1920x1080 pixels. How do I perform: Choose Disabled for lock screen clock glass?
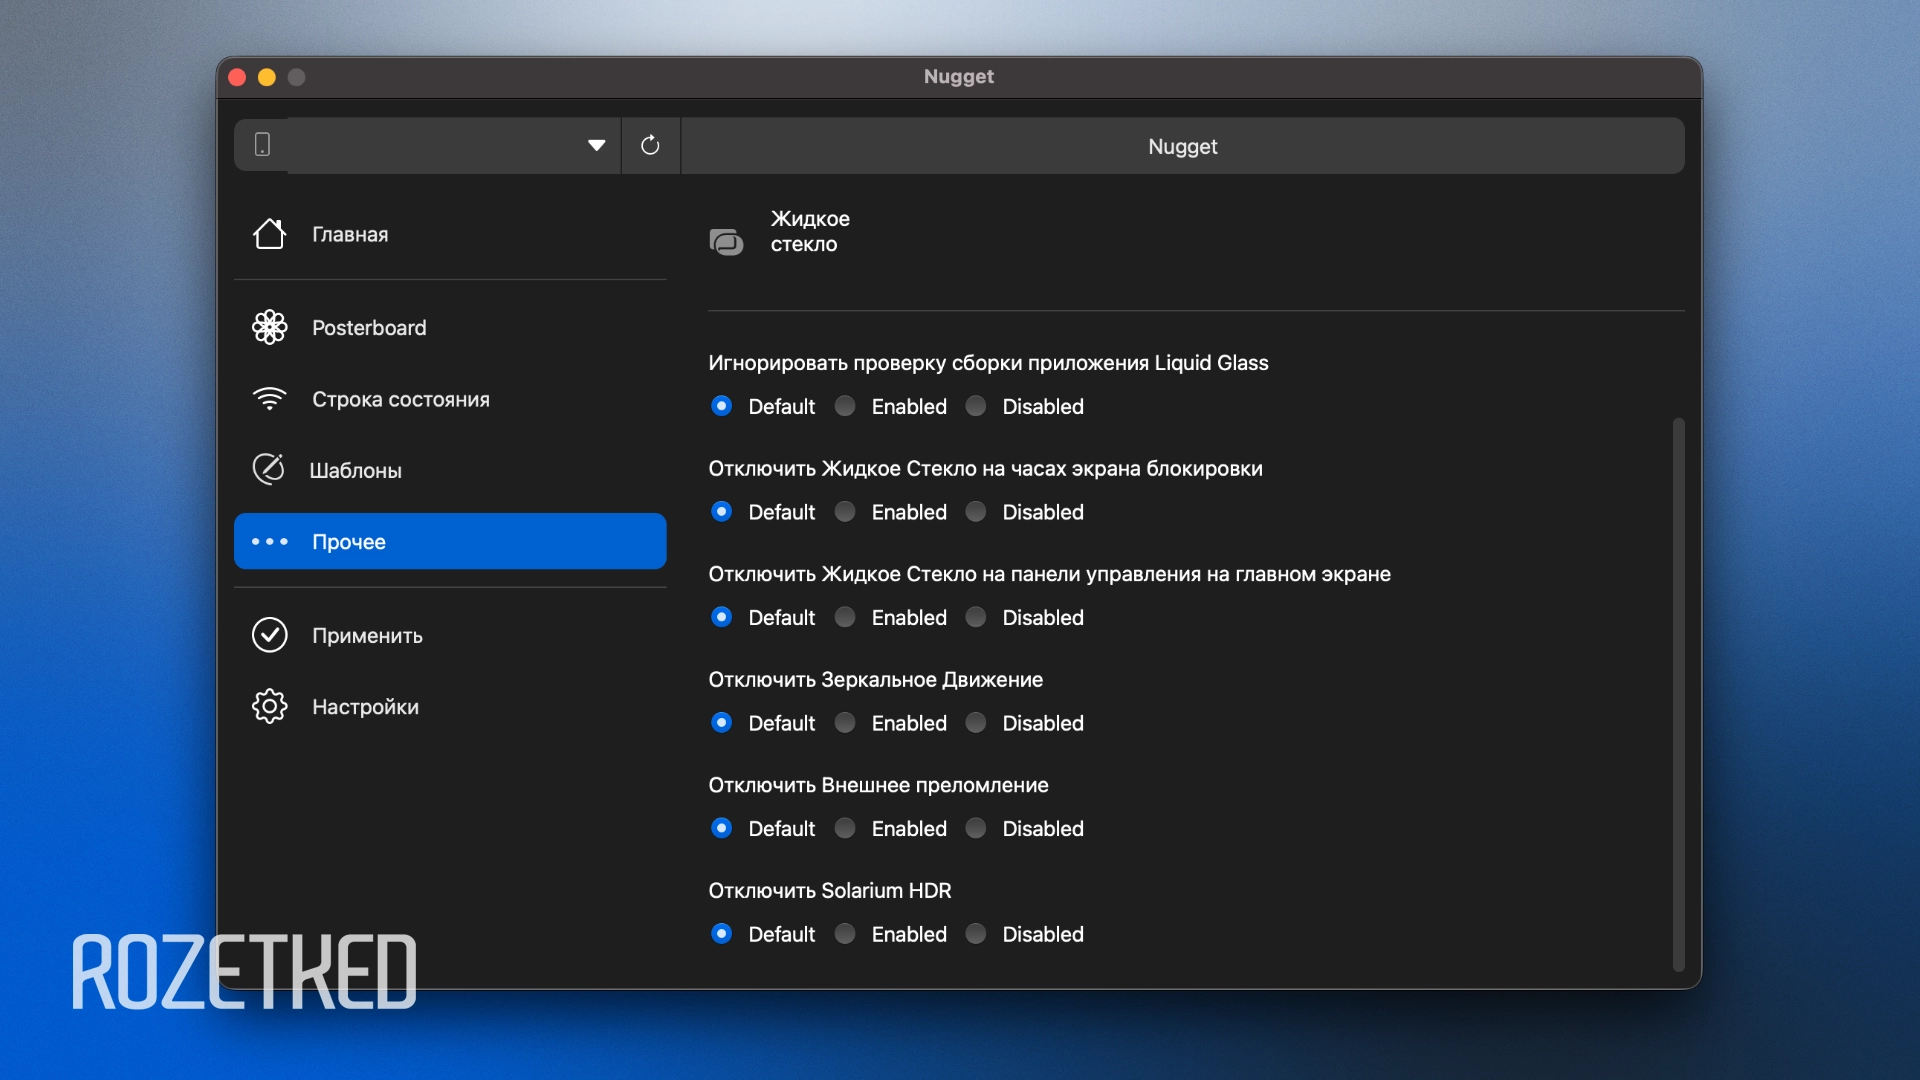976,512
